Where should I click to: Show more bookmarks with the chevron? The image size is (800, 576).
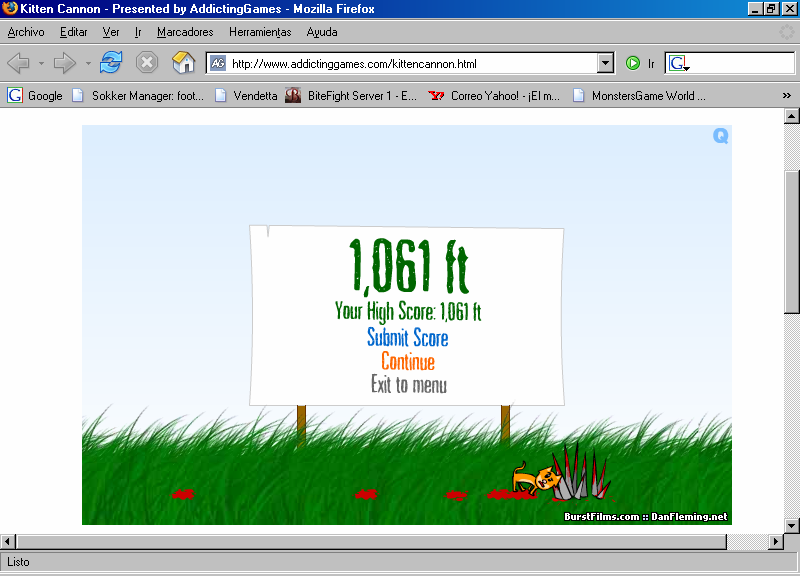tap(787, 96)
